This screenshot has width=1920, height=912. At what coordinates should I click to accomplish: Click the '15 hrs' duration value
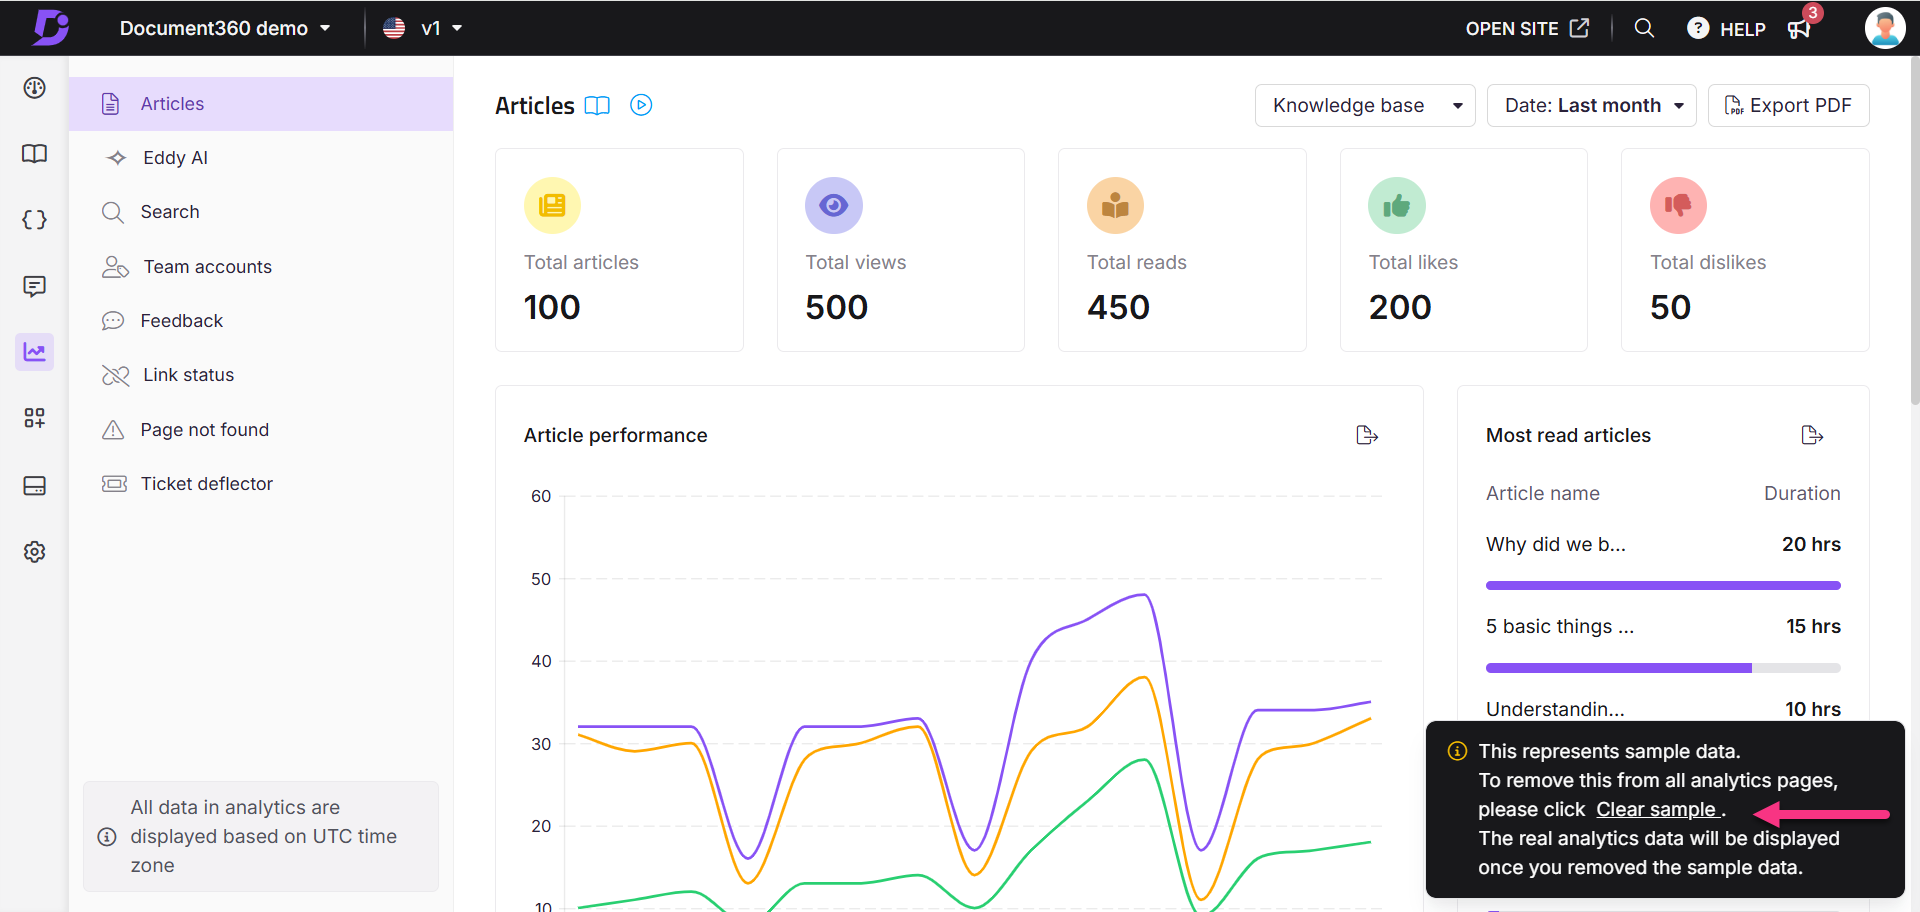pyautogui.click(x=1813, y=626)
